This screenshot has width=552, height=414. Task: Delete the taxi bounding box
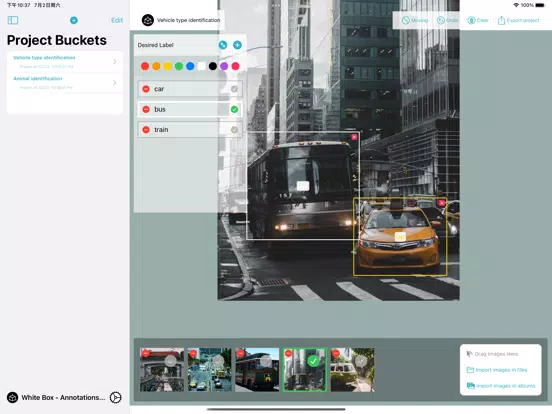442,203
